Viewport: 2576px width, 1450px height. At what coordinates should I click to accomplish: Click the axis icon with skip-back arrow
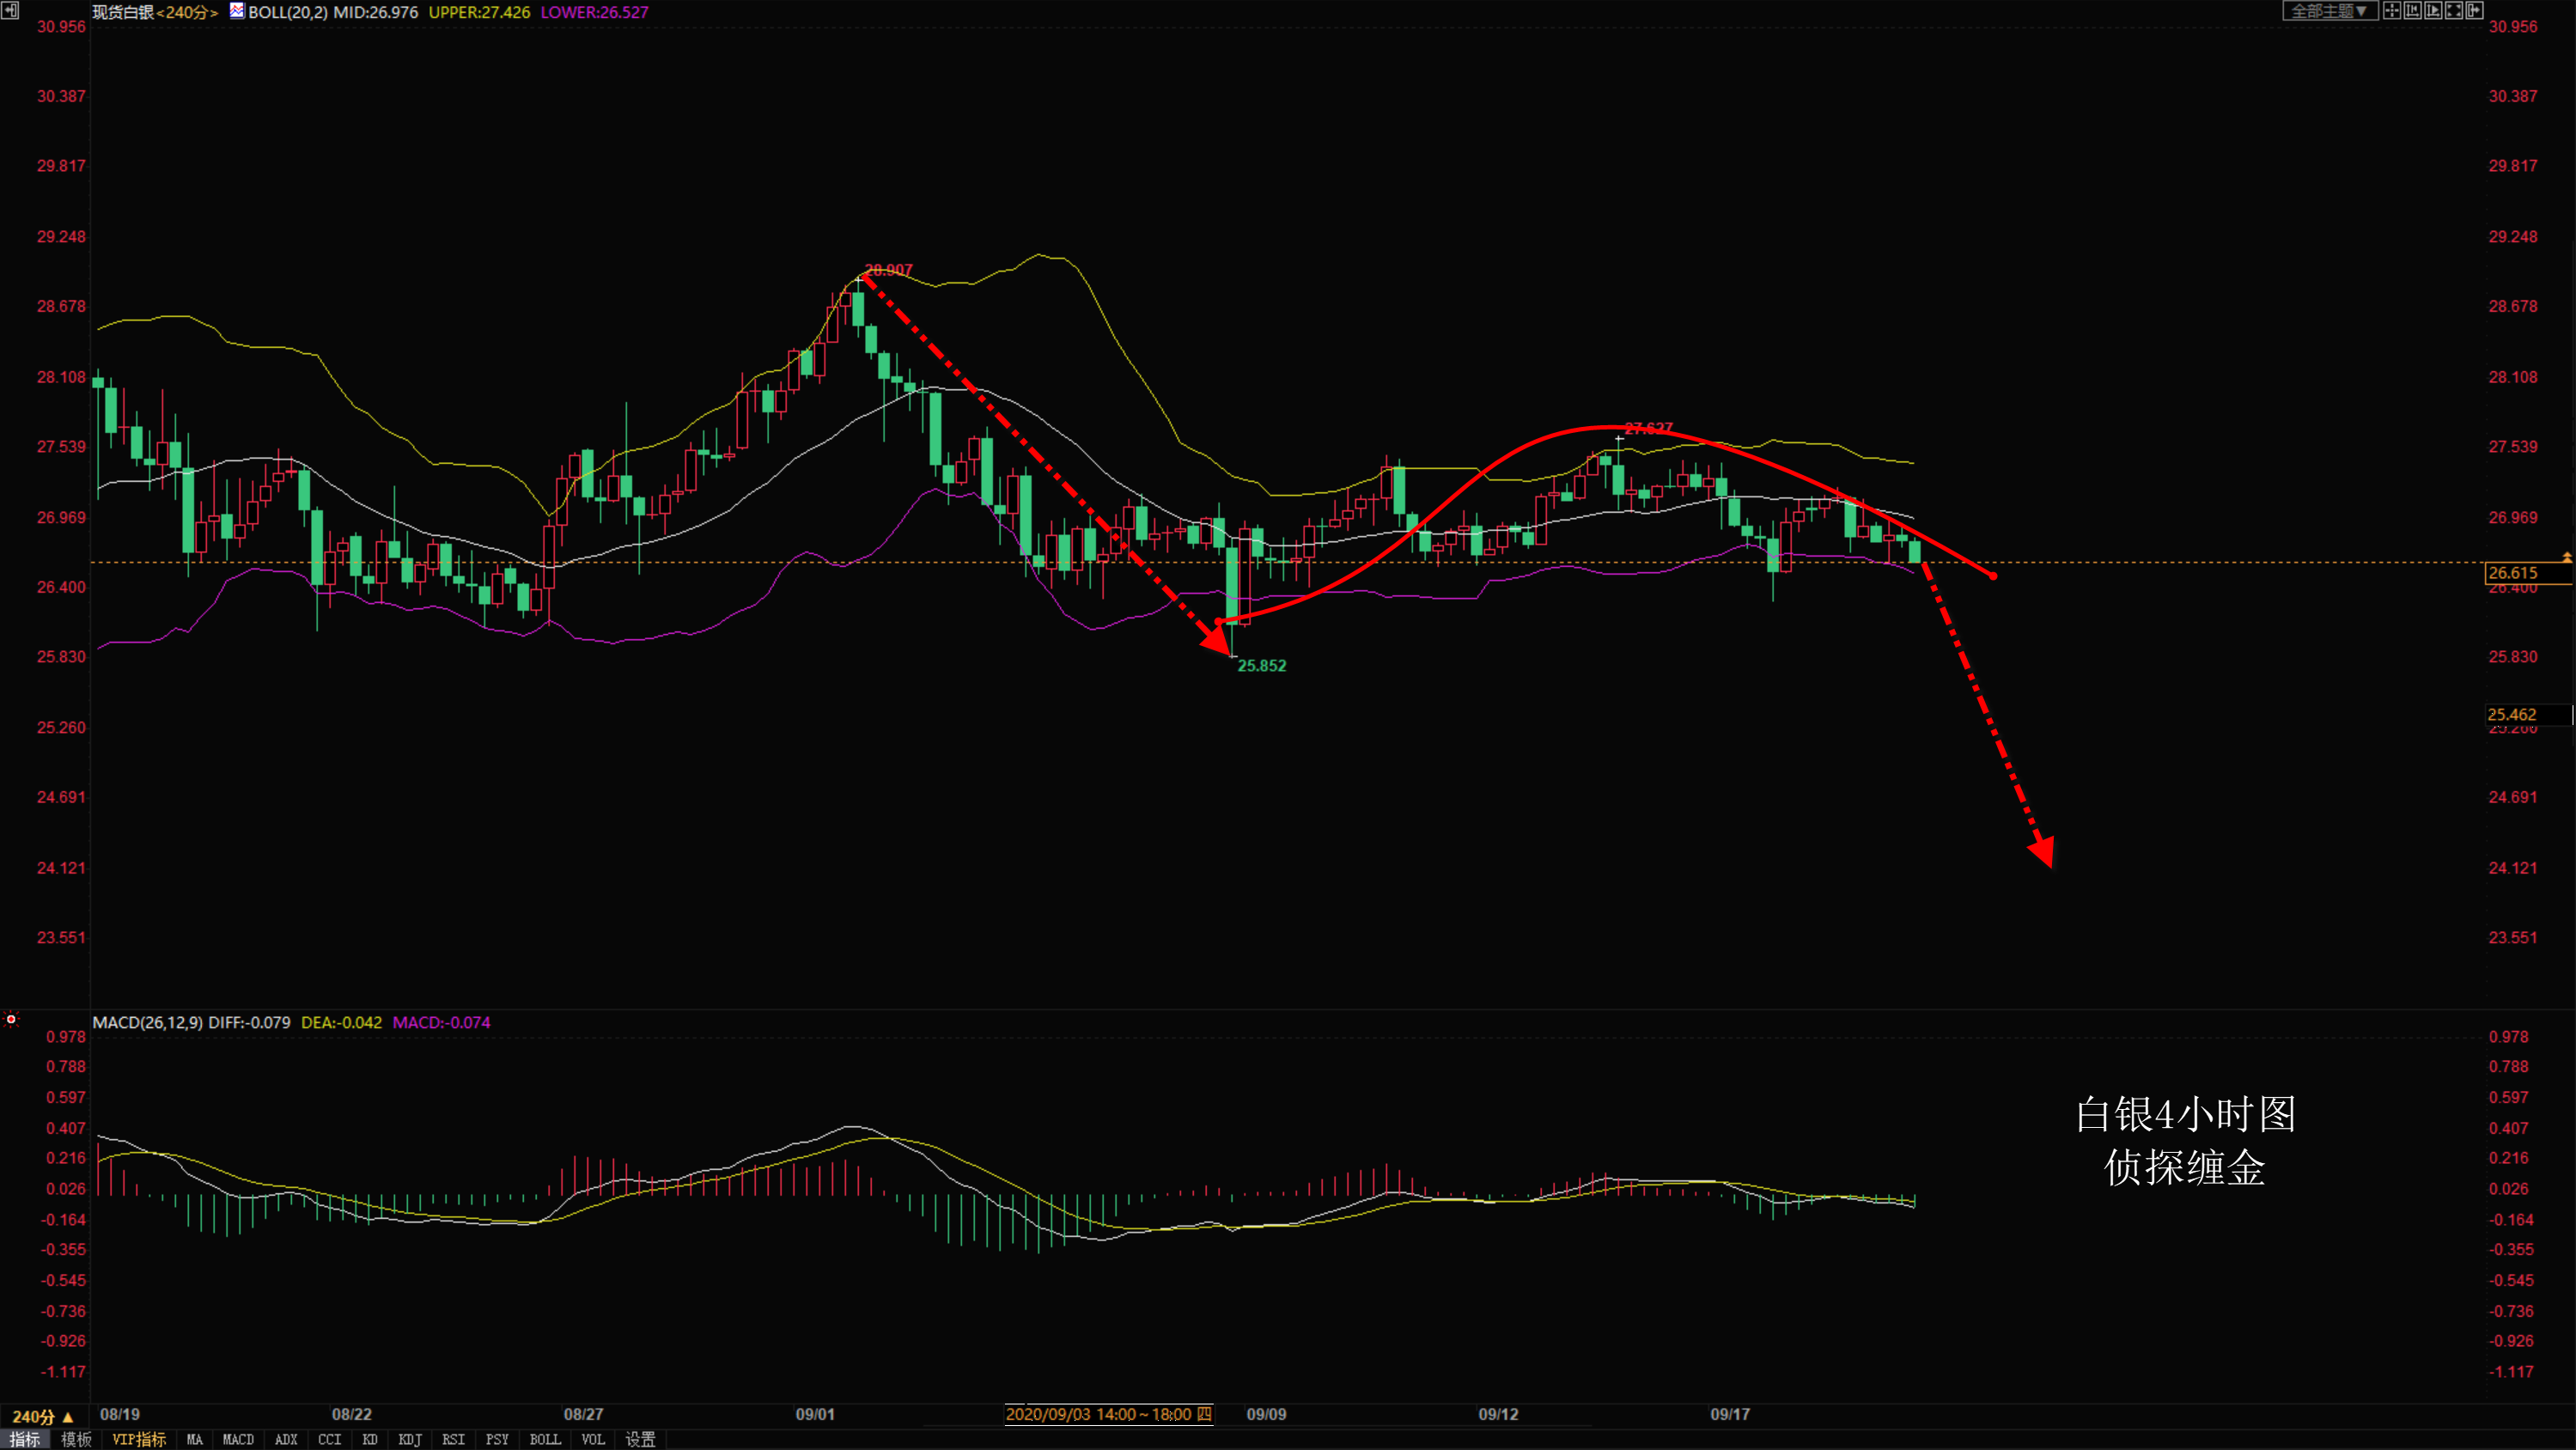(2413, 10)
